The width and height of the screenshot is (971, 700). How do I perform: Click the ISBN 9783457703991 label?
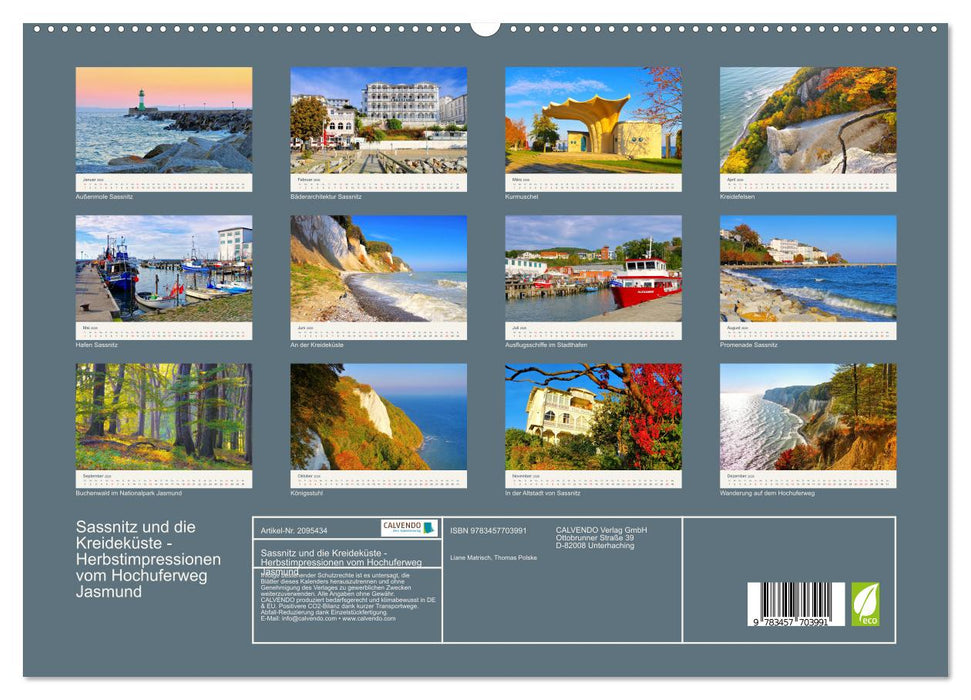click(487, 529)
